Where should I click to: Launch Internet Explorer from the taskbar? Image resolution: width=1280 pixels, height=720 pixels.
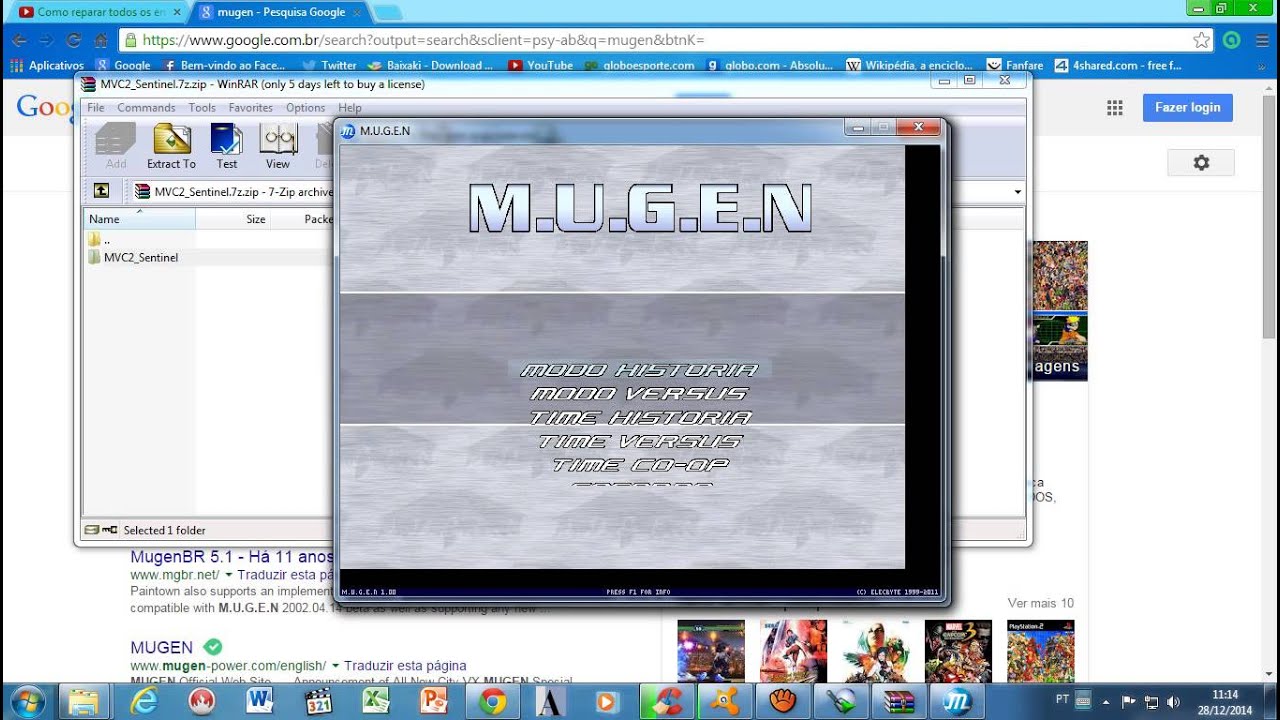click(144, 702)
